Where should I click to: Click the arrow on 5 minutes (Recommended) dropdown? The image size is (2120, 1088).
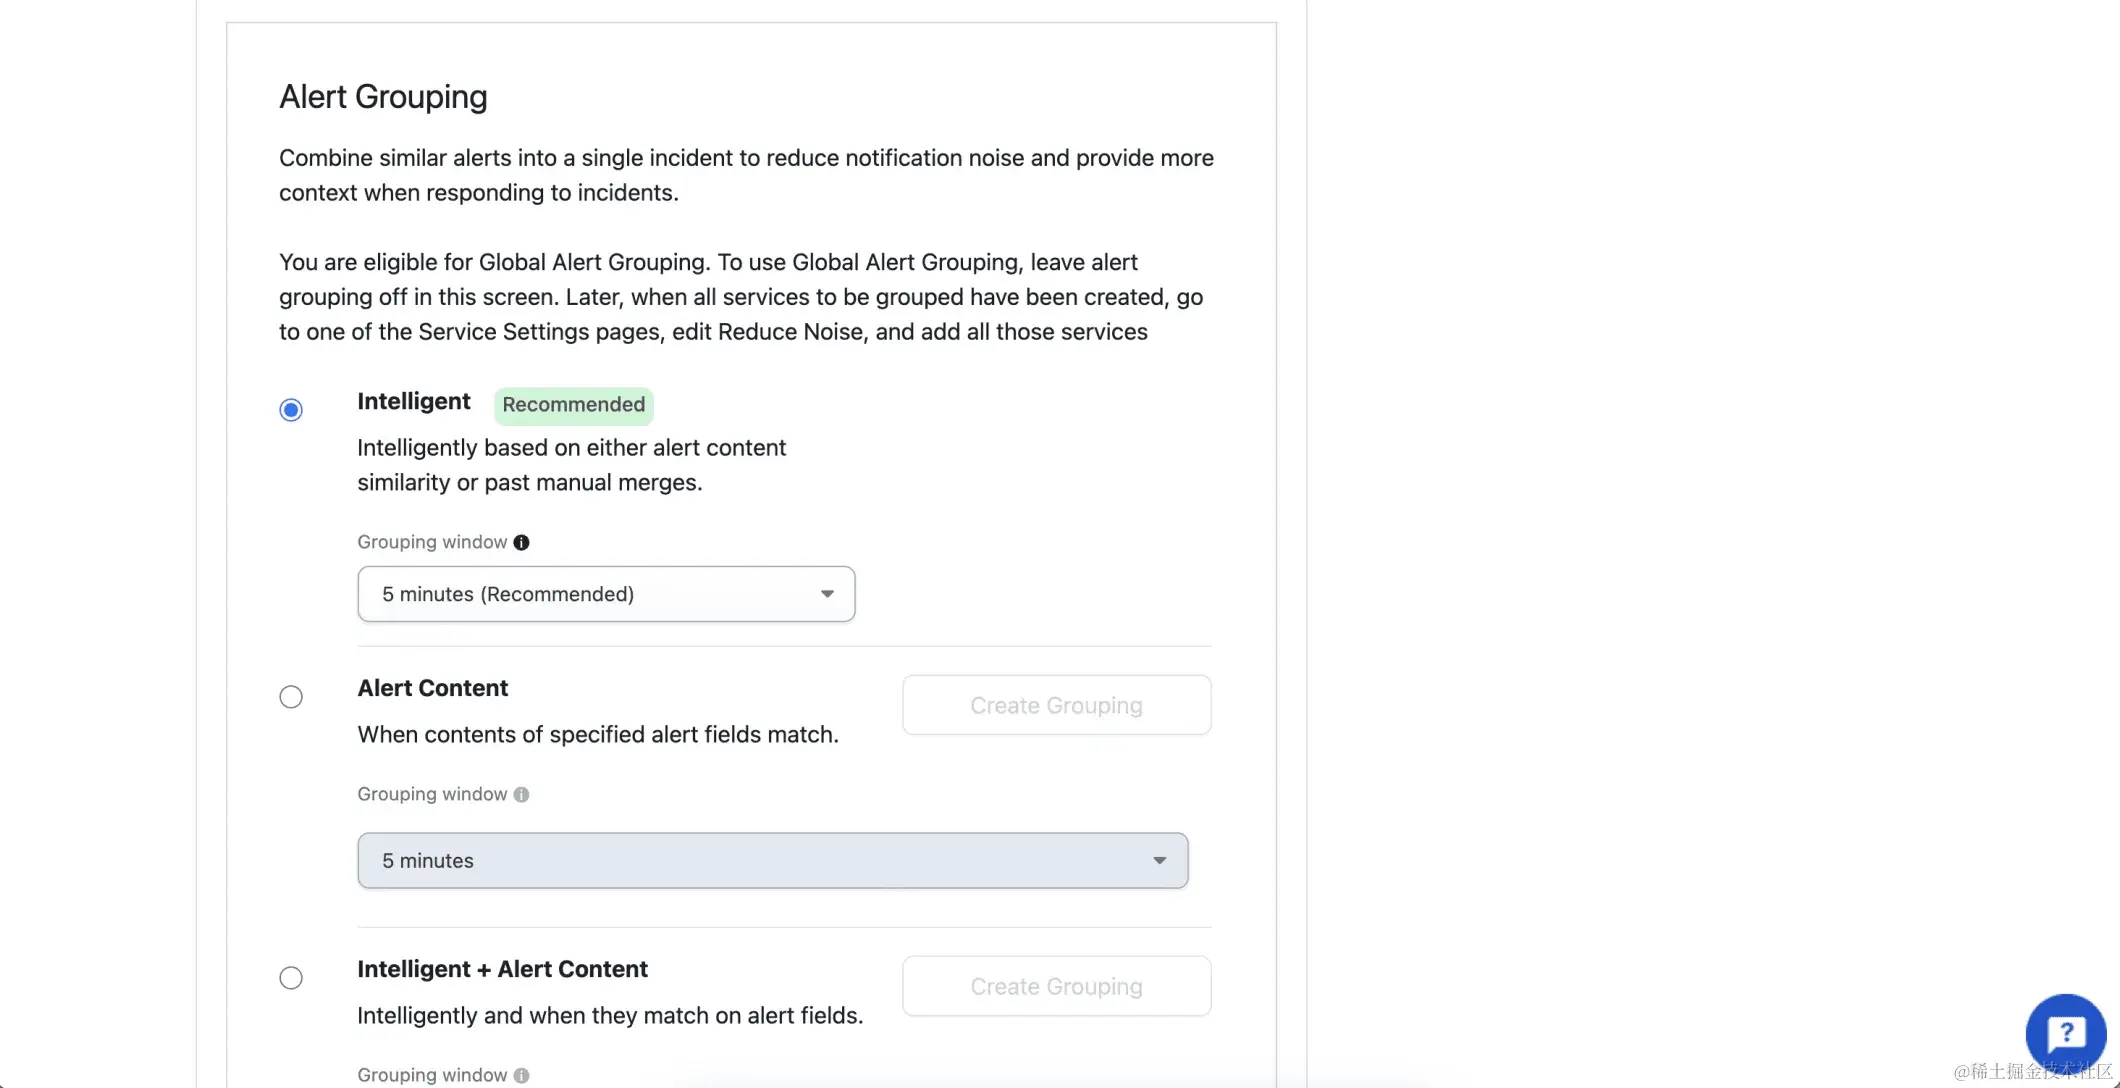pyautogui.click(x=827, y=594)
